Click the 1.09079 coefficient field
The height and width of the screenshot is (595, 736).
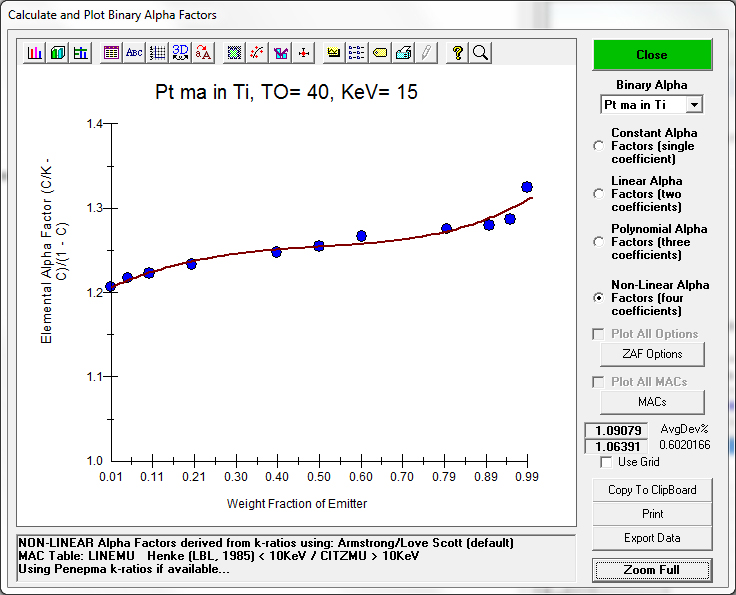tap(616, 430)
